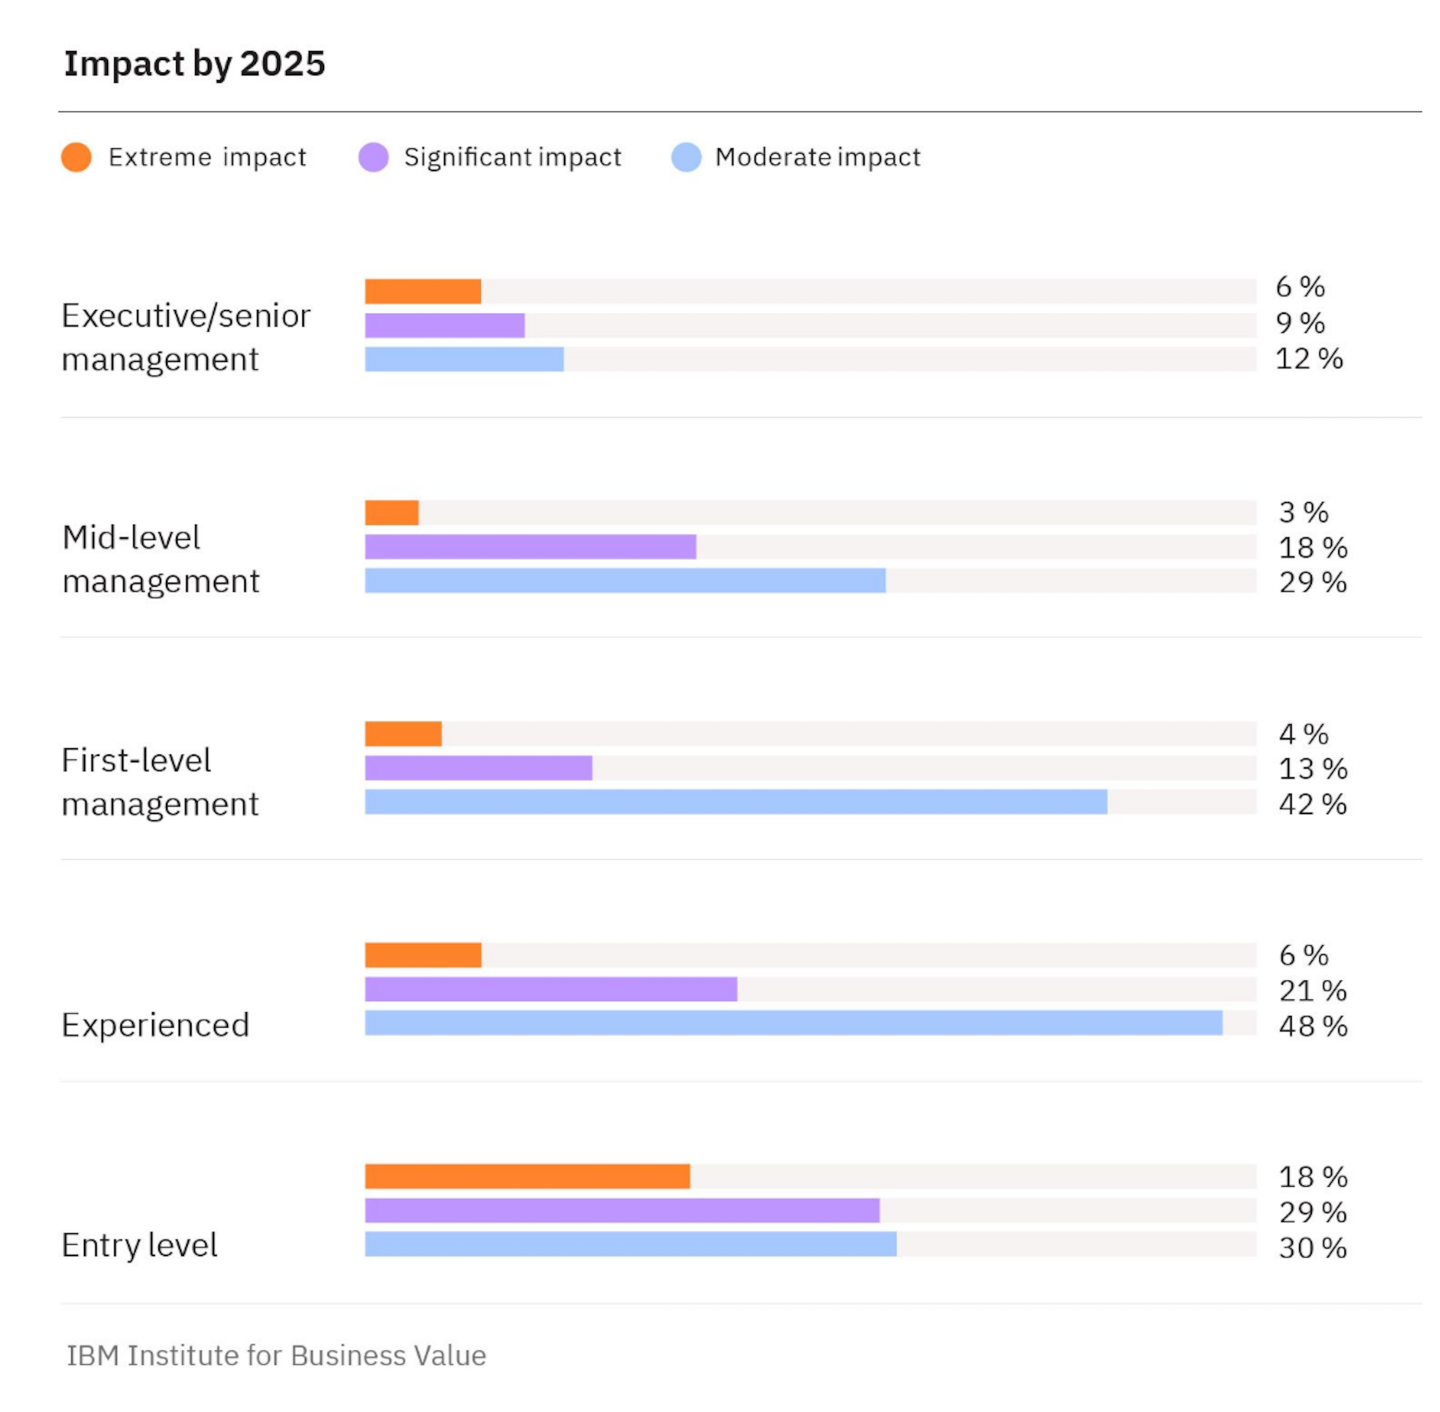The image size is (1440, 1412).
Task: Click the purple Significant impact legend dot
Action: point(373,157)
